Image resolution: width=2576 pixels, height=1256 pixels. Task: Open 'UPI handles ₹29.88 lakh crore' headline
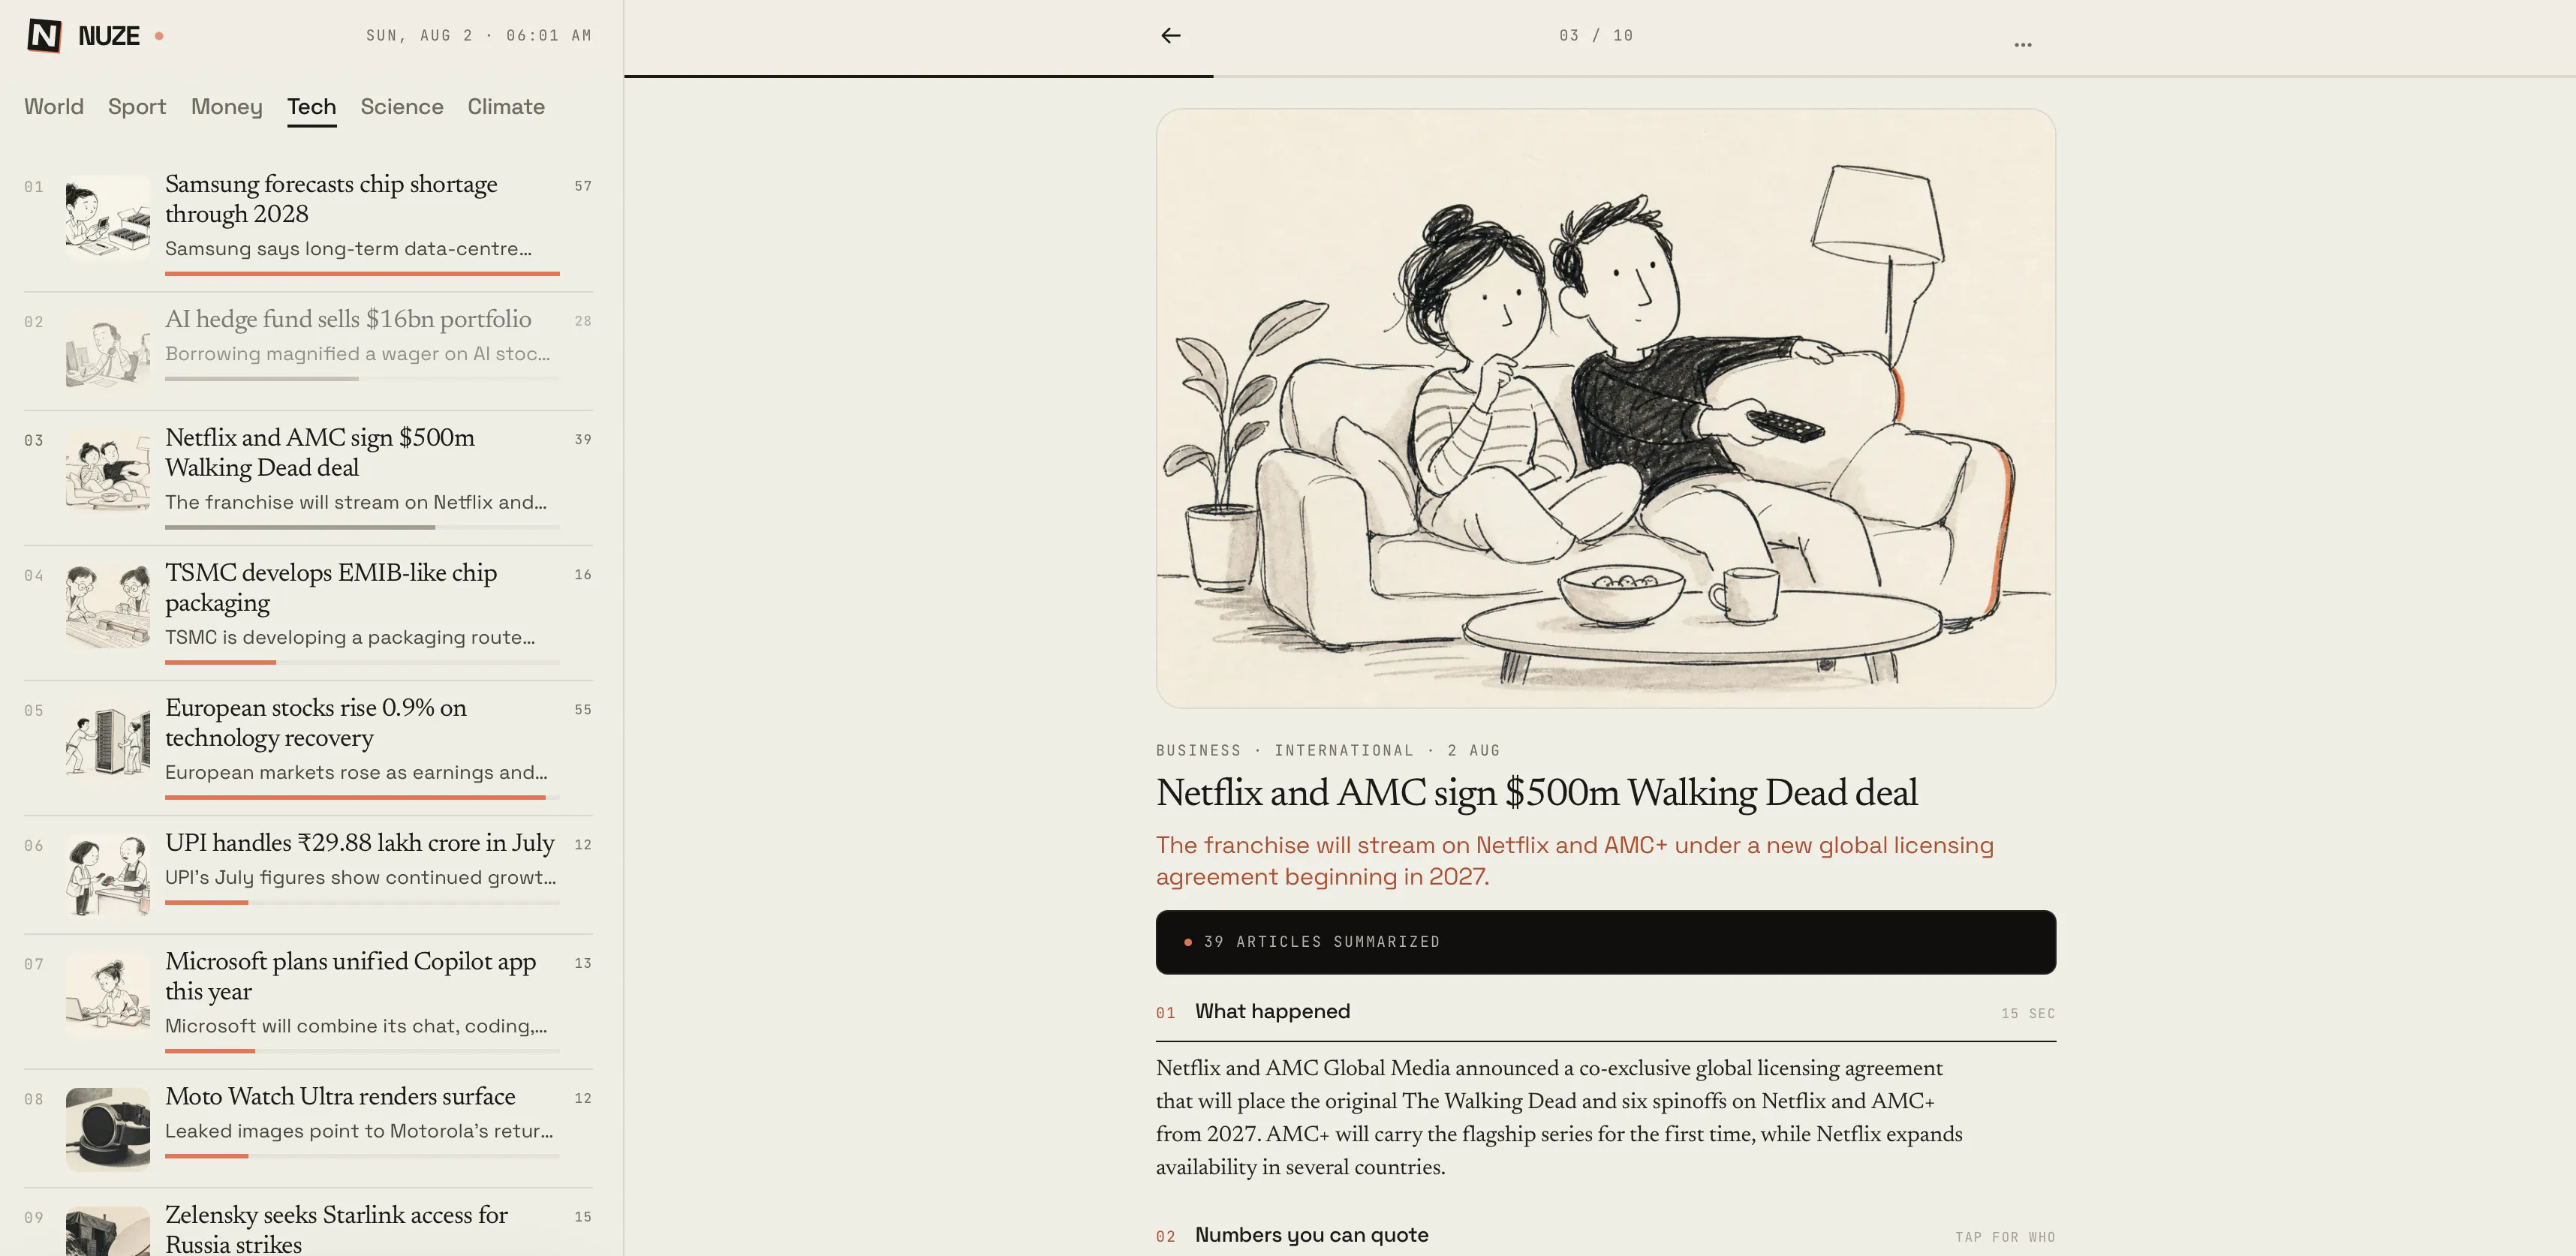[360, 843]
